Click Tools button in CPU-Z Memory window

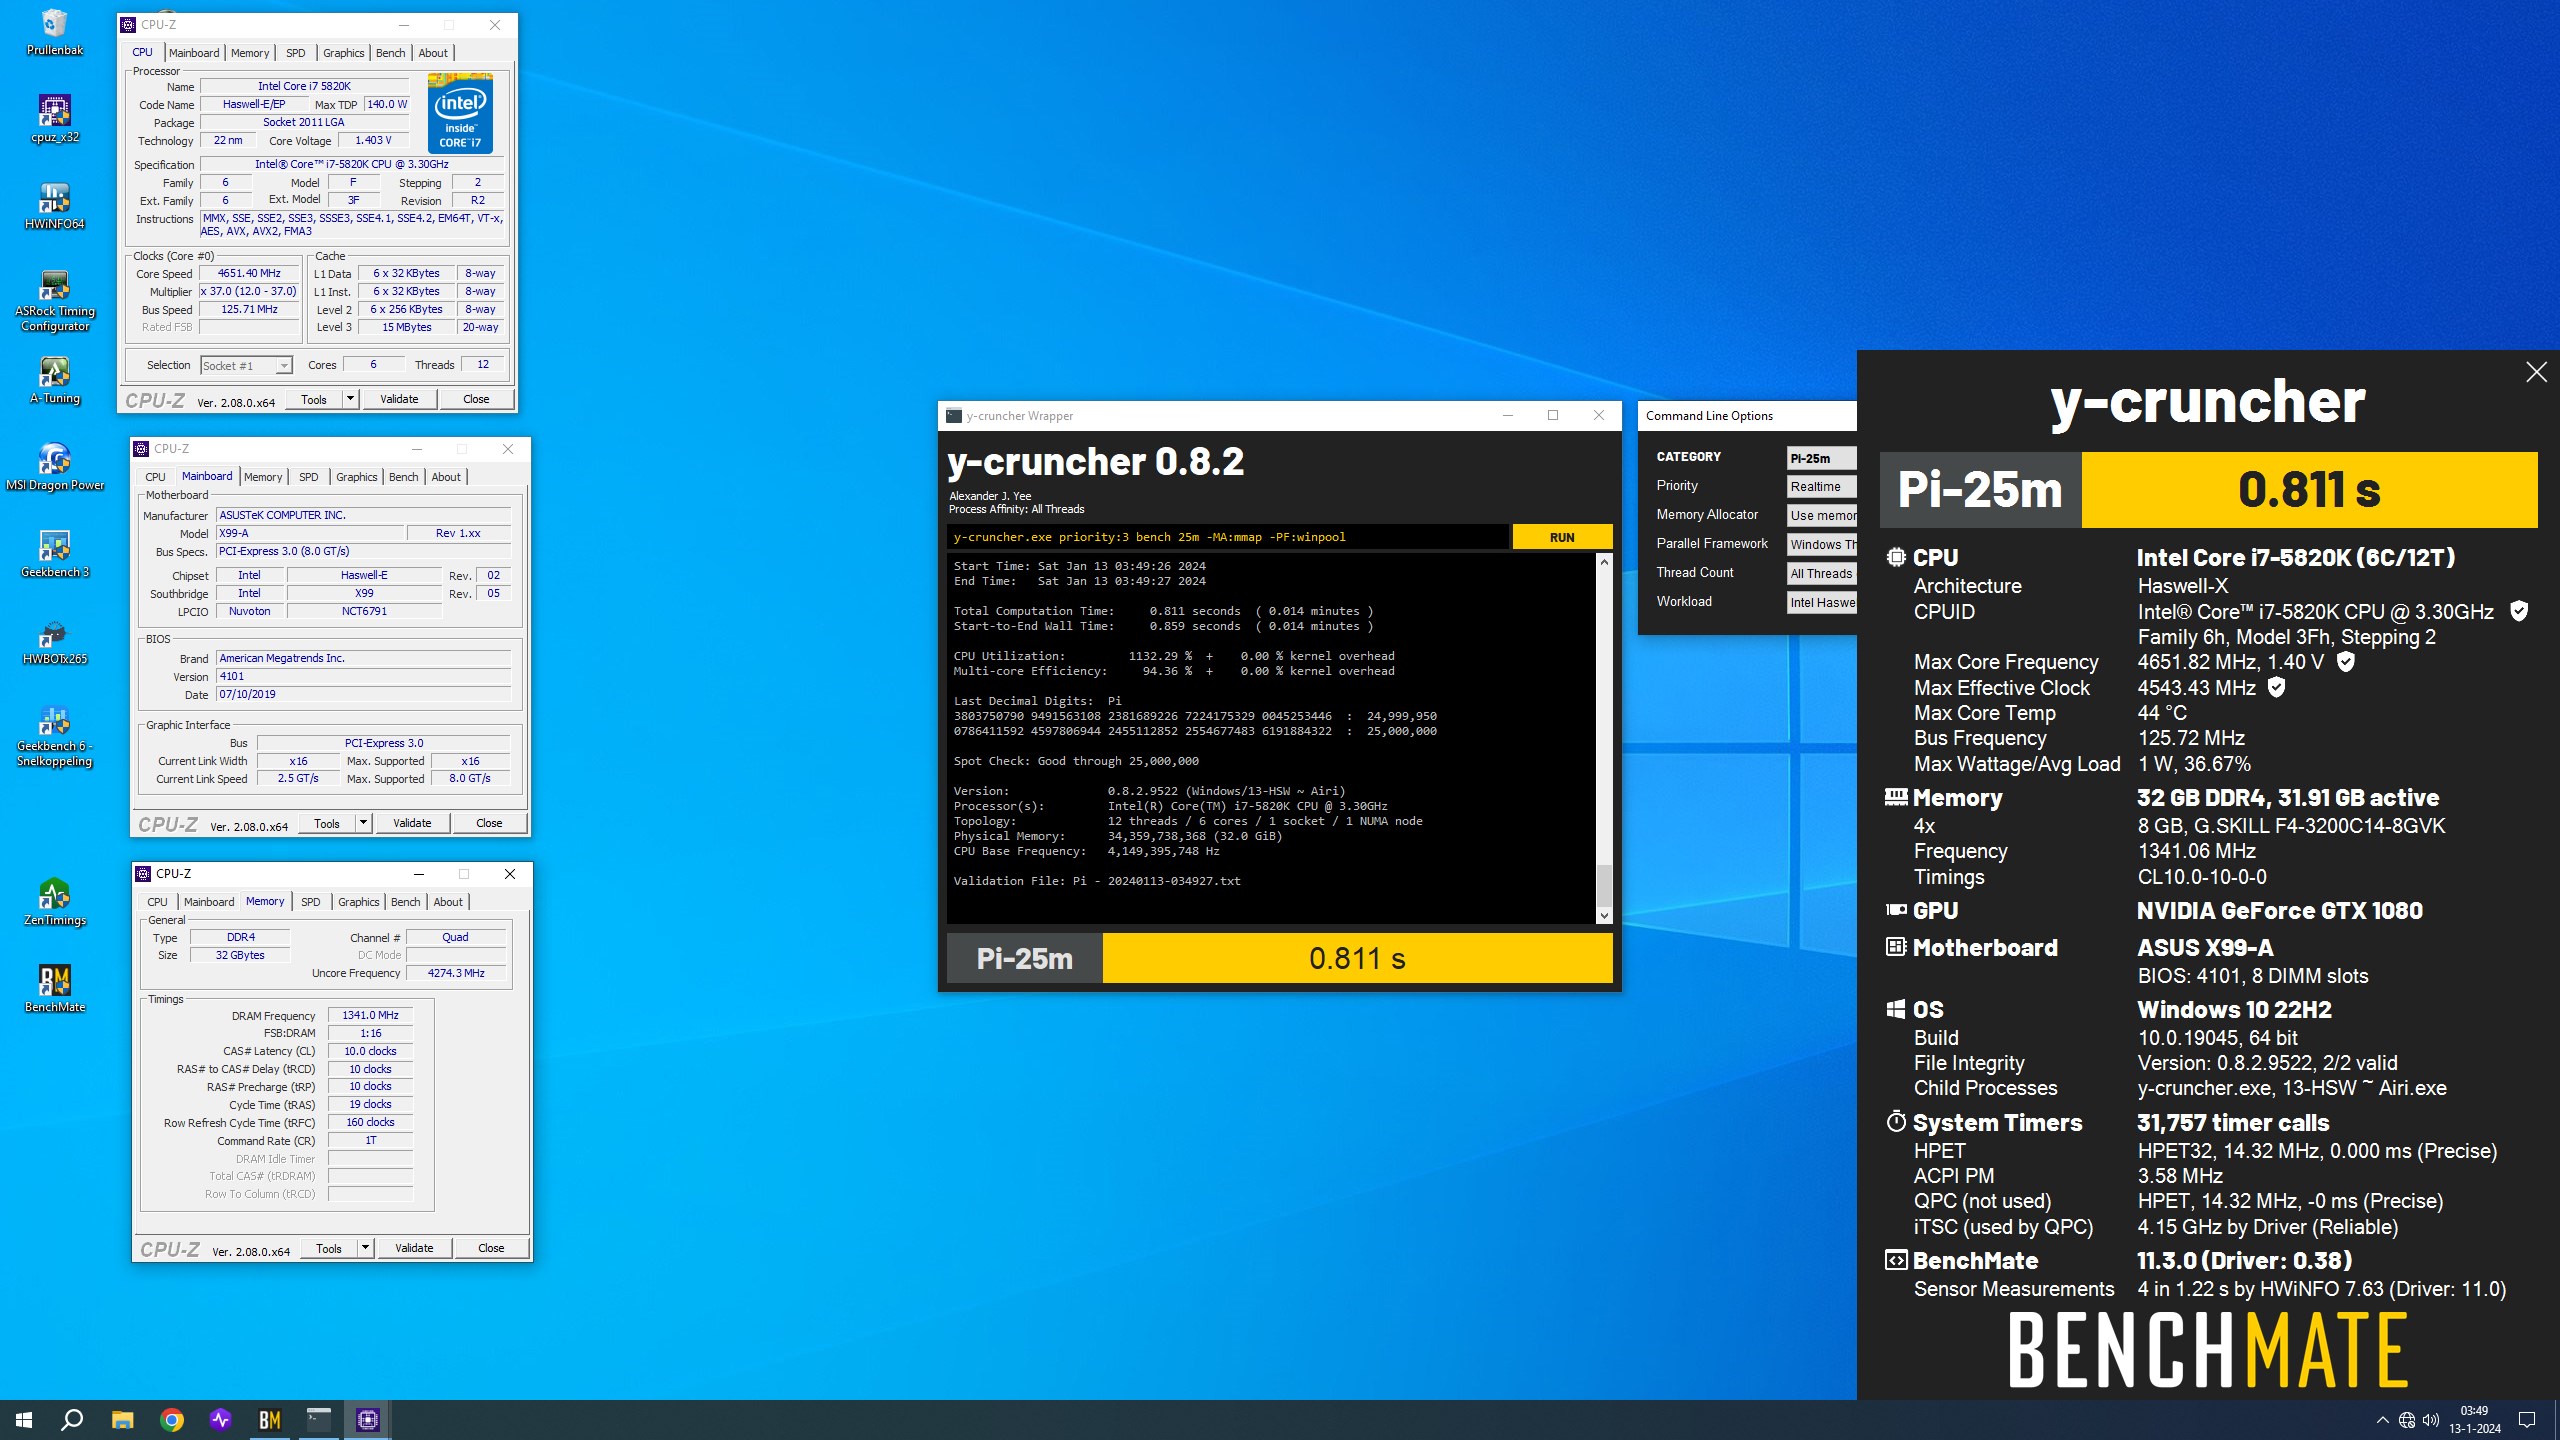329,1248
